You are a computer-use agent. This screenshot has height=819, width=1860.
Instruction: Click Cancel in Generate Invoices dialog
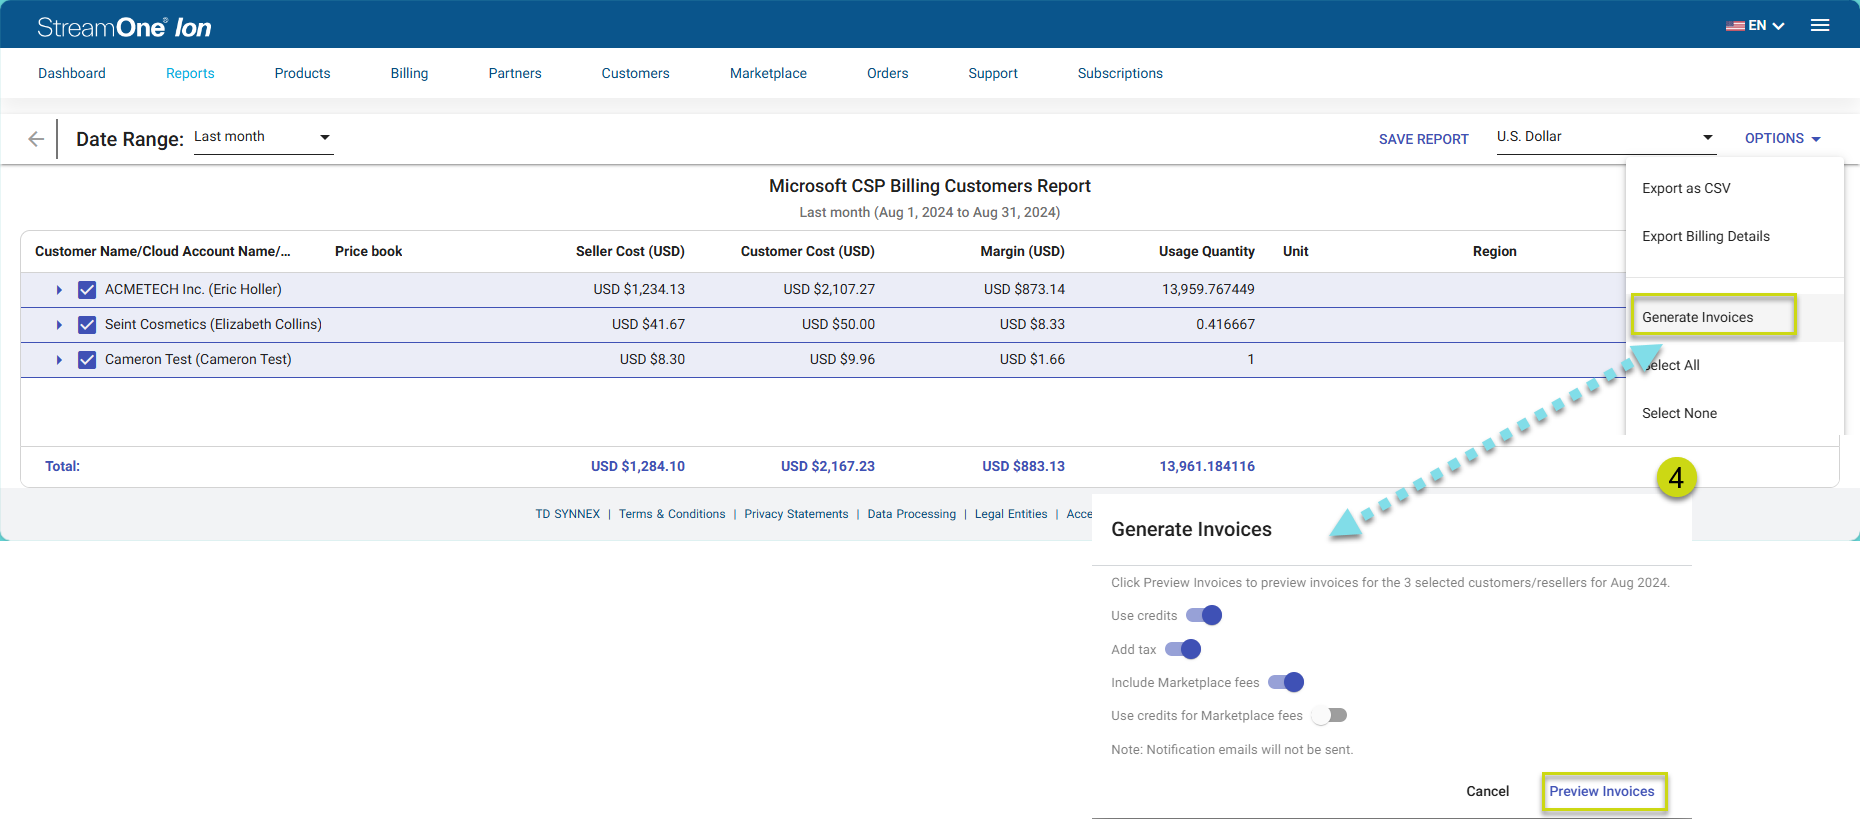(x=1487, y=791)
